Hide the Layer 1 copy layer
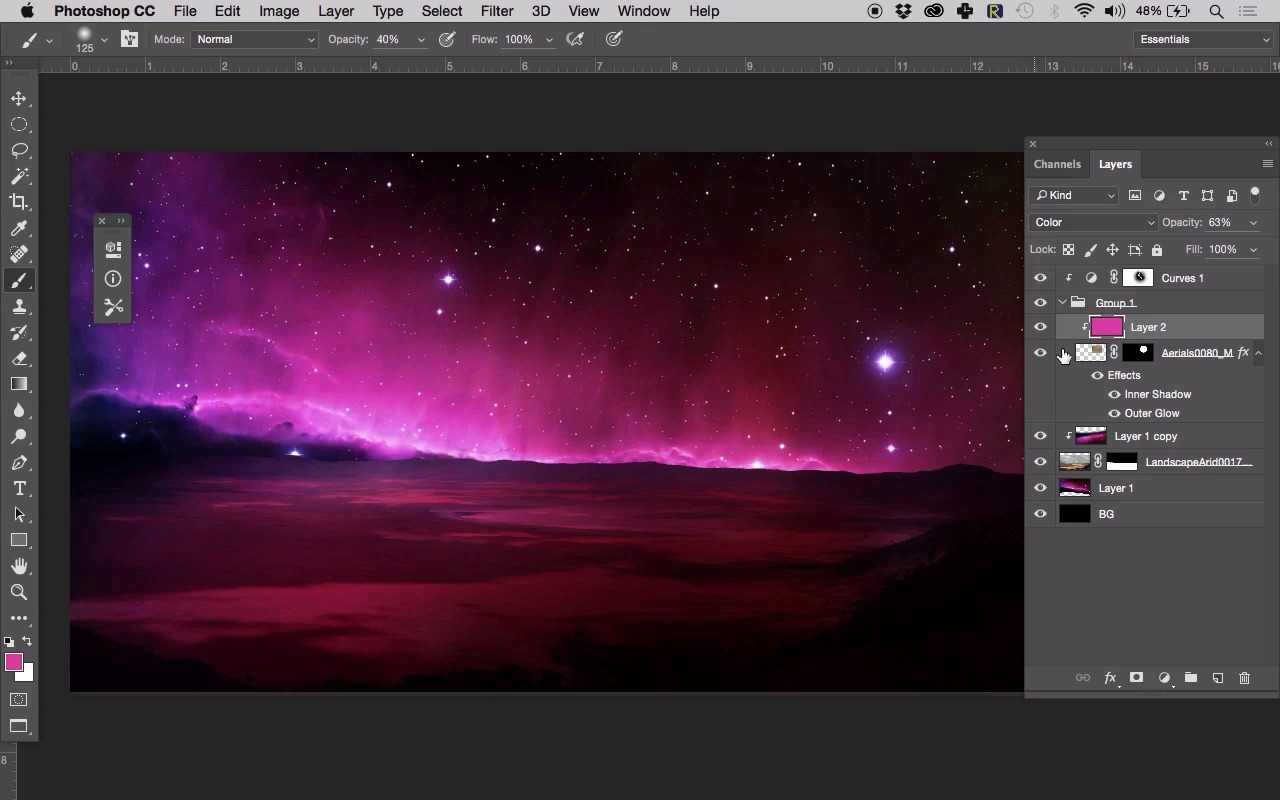 click(1040, 436)
